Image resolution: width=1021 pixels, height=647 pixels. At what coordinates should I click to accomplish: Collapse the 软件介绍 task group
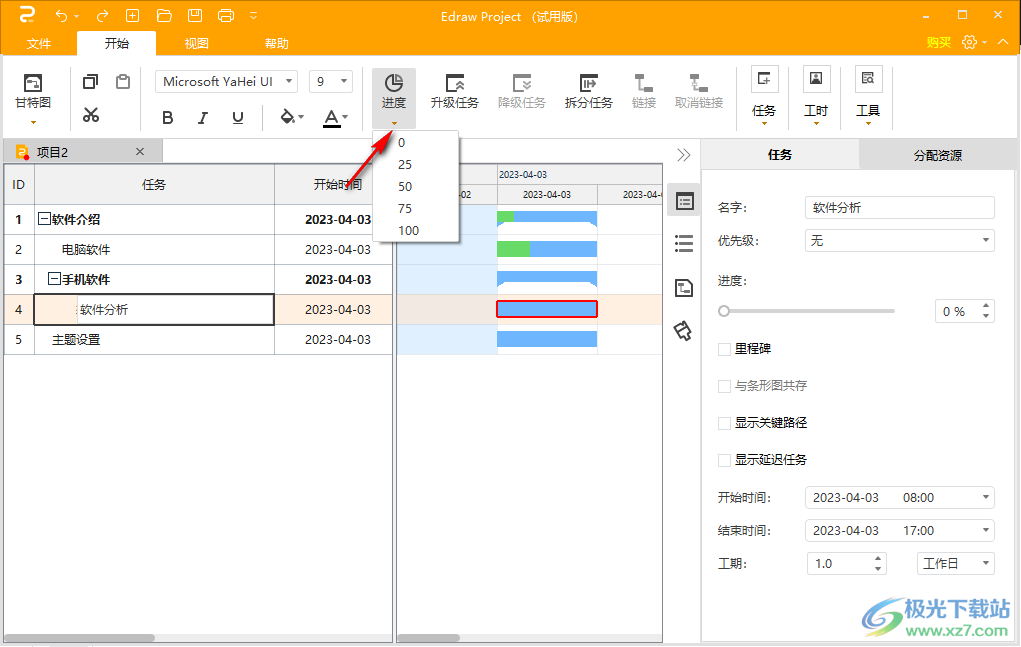click(x=44, y=219)
